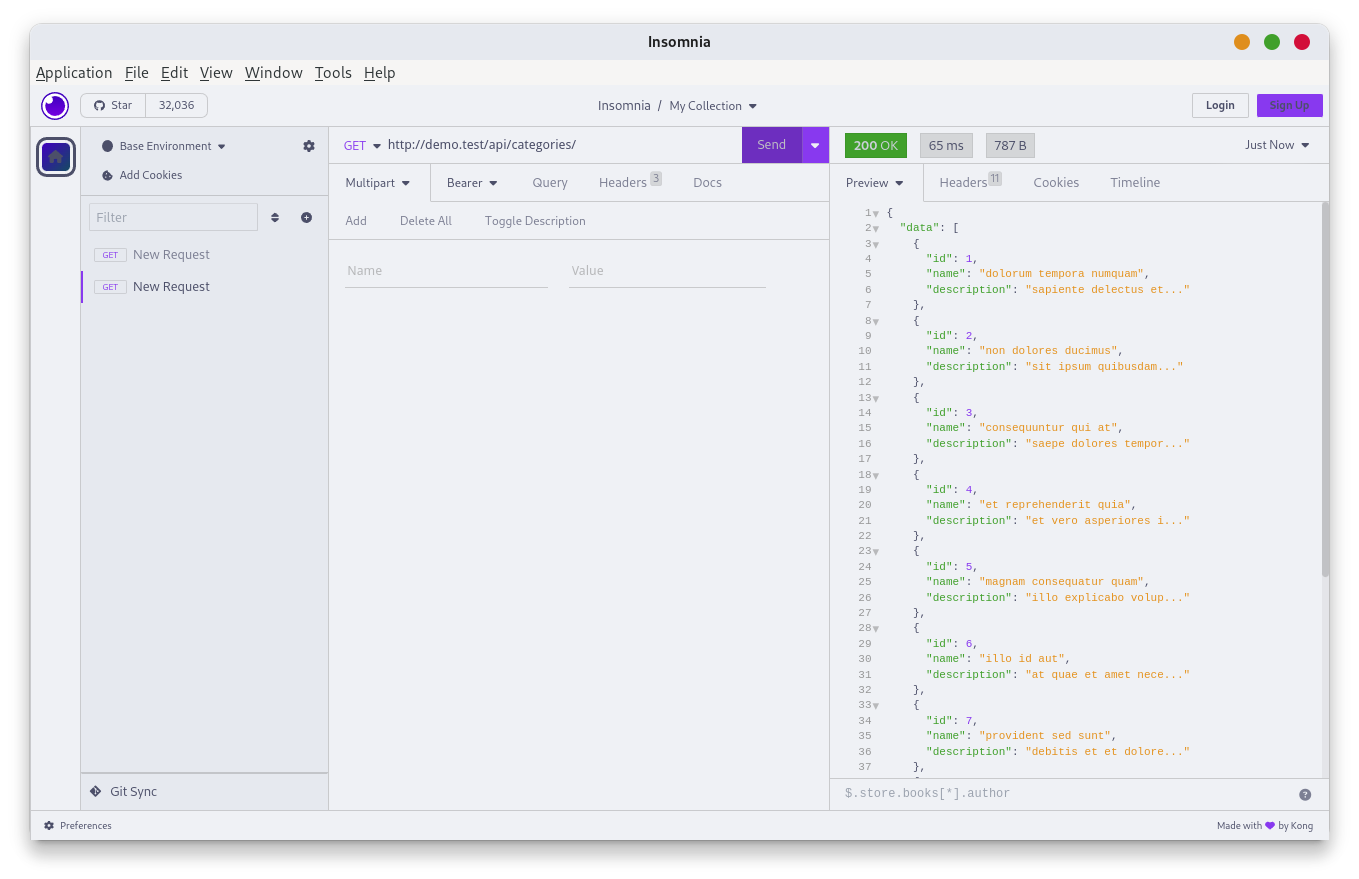Image resolution: width=1359 pixels, height=879 pixels.
Task: Open the View menu
Action: 216,73
